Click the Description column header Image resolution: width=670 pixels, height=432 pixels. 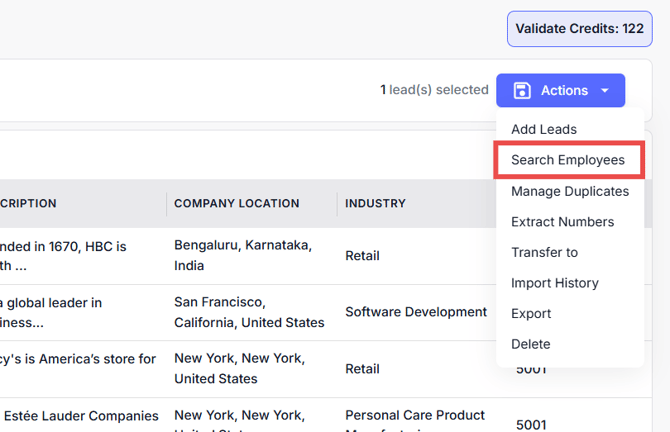point(28,203)
